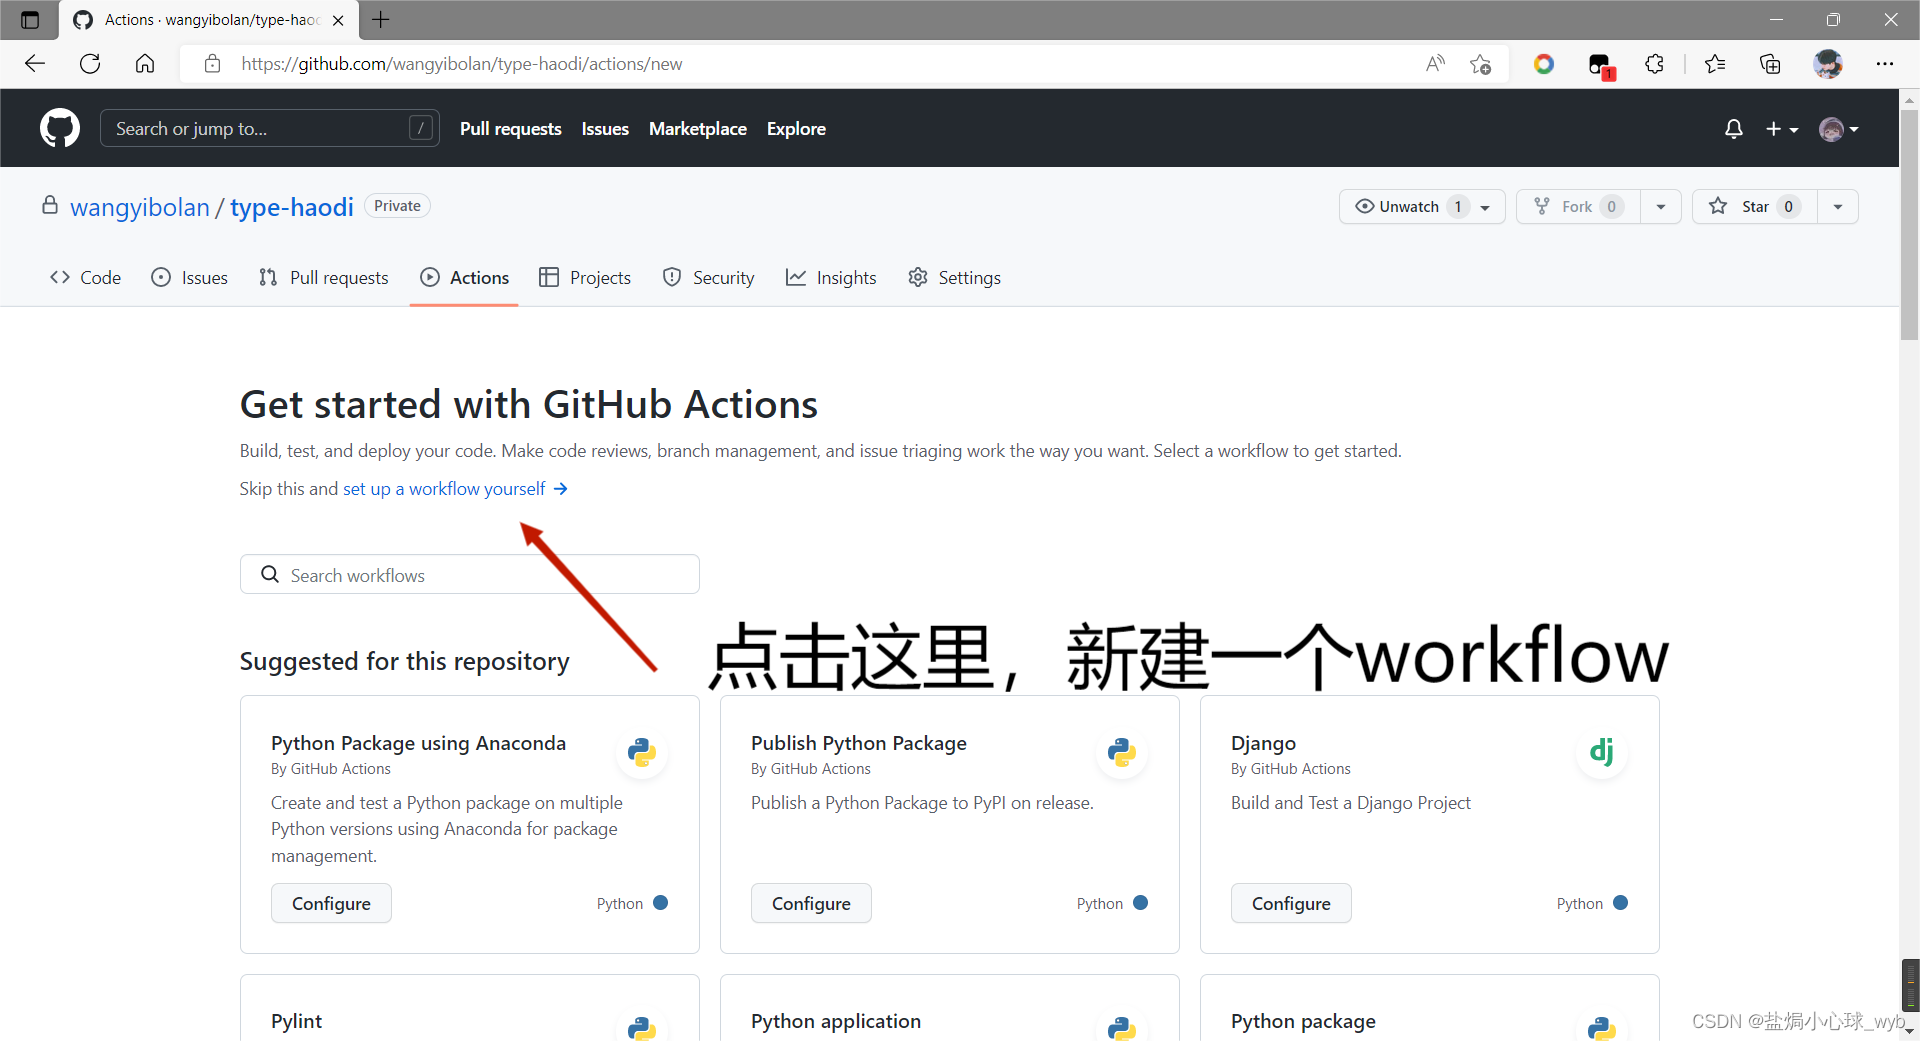Image resolution: width=1920 pixels, height=1041 pixels.
Task: Open the favorites list icon
Action: click(x=1715, y=64)
